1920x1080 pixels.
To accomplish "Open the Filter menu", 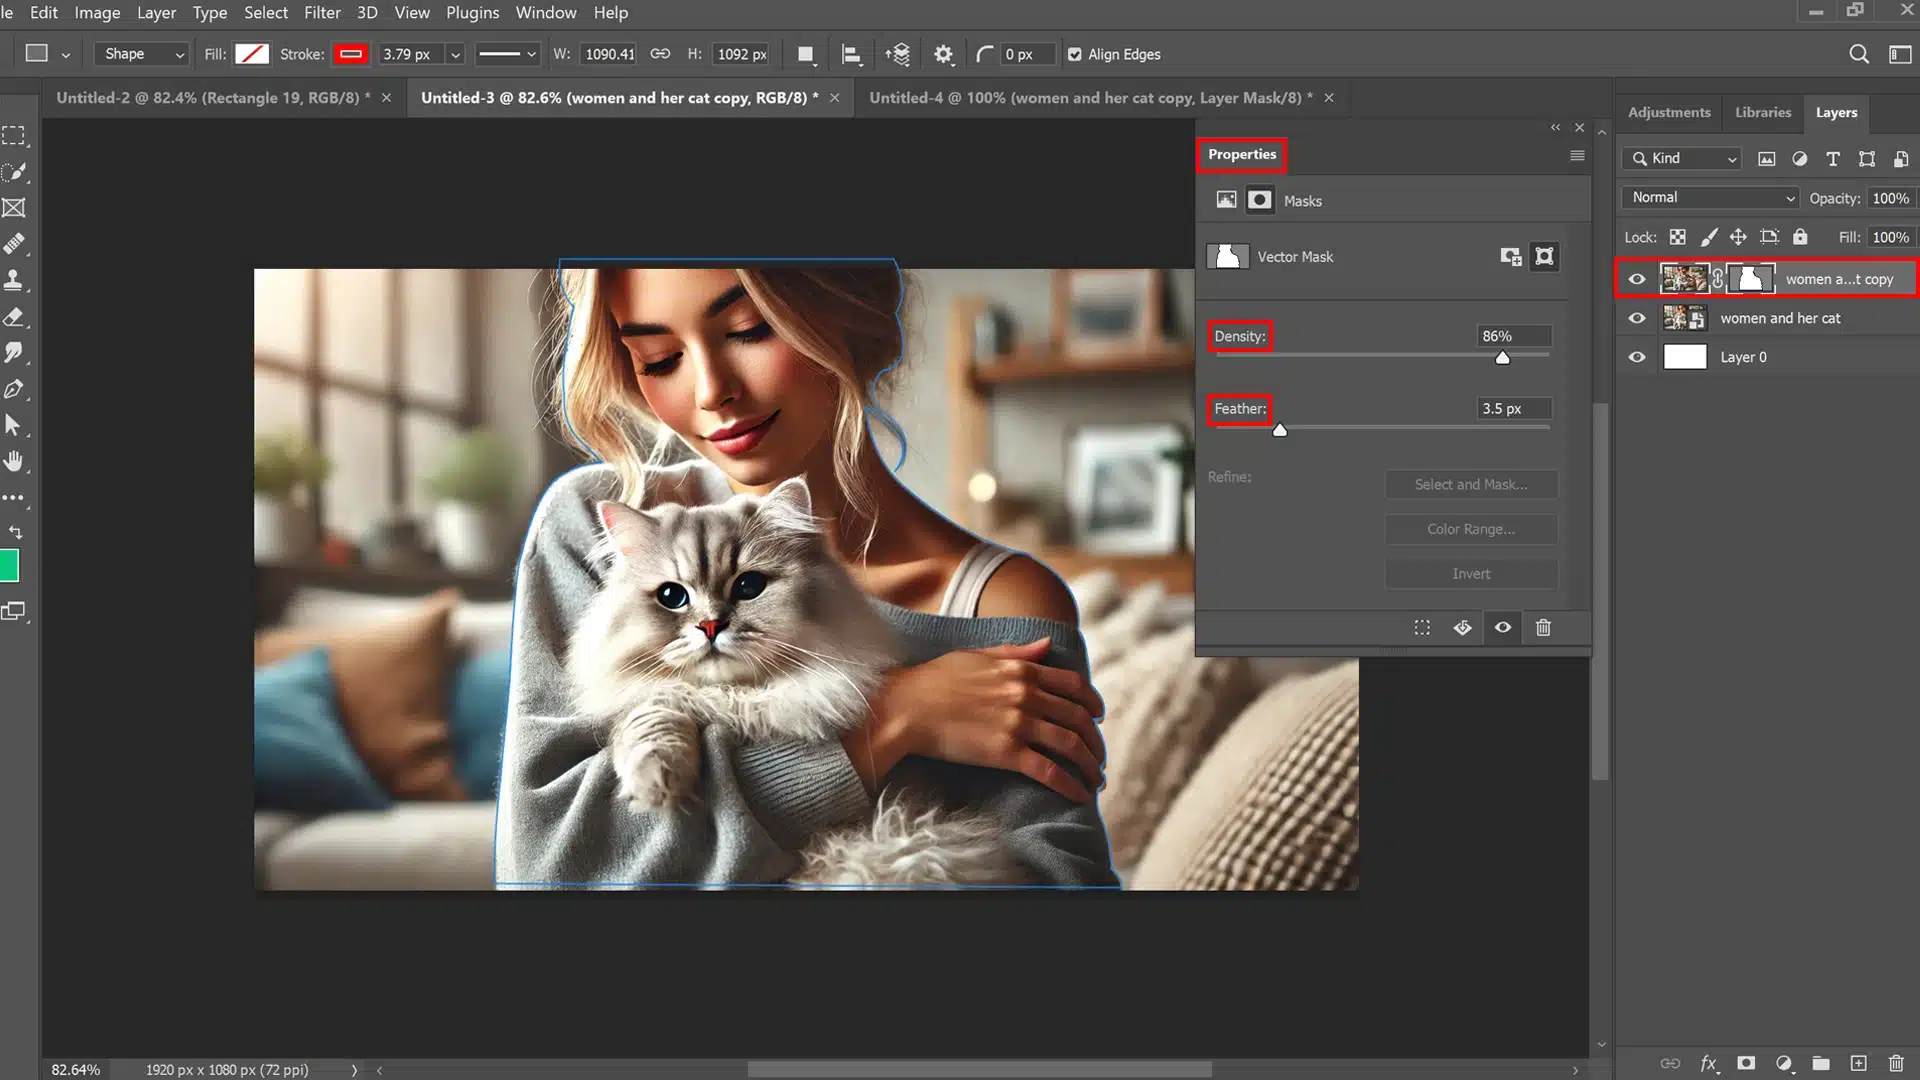I will [x=322, y=13].
